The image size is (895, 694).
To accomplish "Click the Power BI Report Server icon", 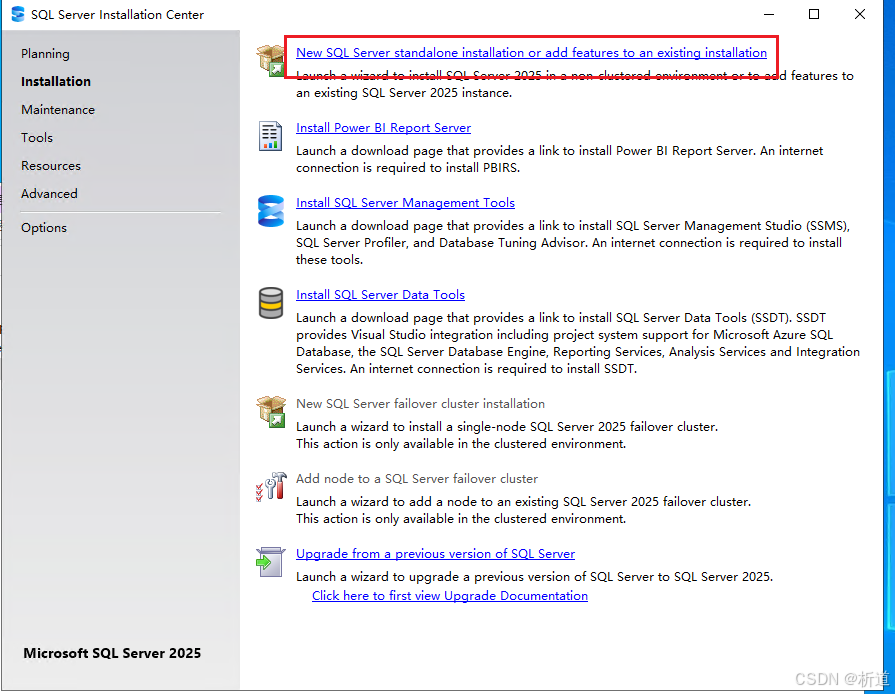I will tap(270, 136).
